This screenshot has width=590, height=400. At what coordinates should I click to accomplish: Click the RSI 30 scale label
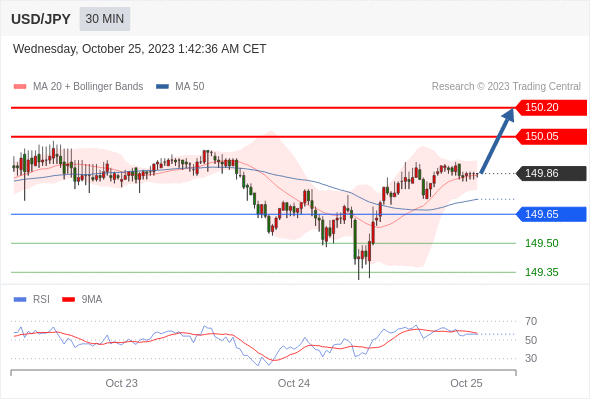531,358
